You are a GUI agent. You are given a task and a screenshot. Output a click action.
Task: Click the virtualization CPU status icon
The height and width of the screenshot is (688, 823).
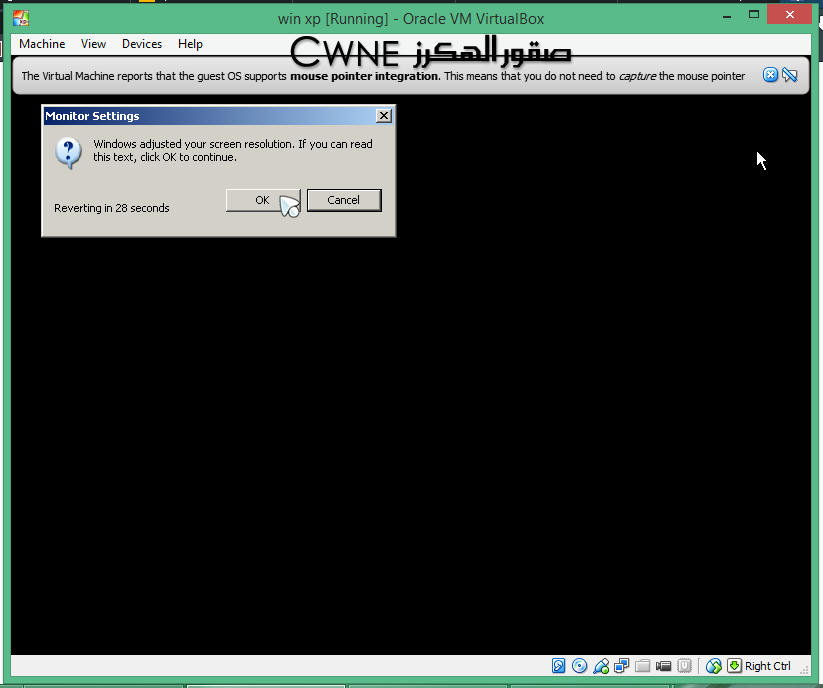[x=684, y=665]
